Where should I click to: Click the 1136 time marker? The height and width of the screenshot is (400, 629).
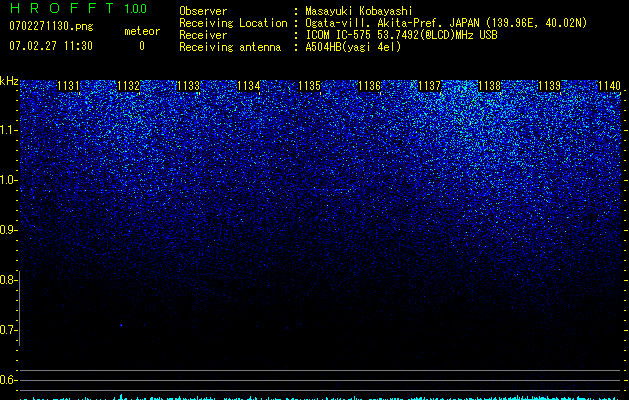pos(369,86)
